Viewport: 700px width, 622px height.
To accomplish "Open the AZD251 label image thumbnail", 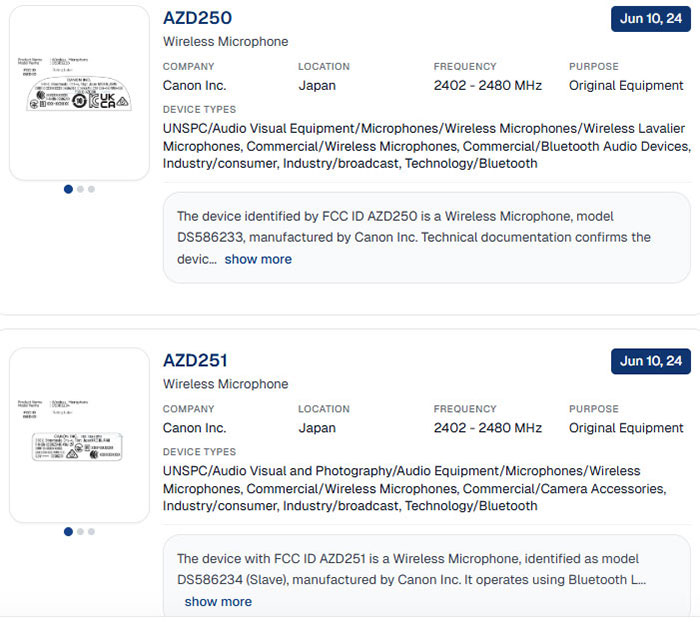I will click(79, 435).
